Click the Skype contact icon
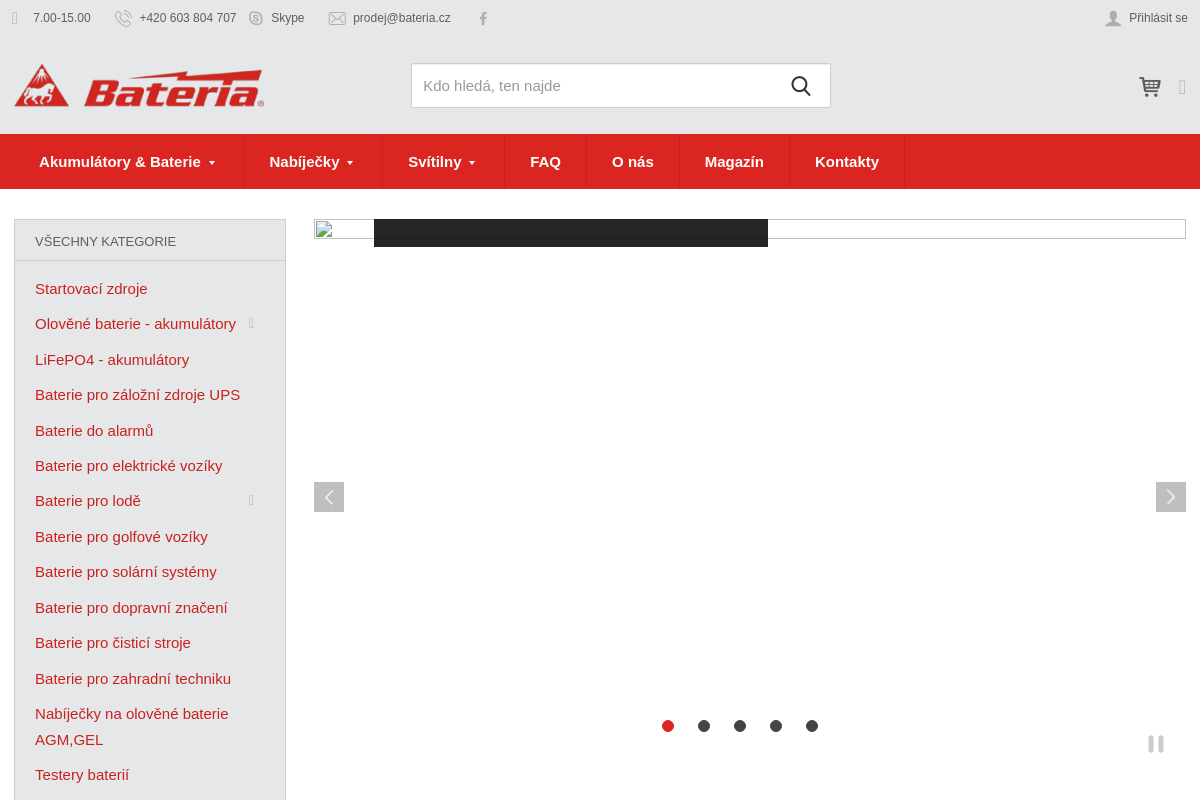Image resolution: width=1200 pixels, height=800 pixels. (x=256, y=18)
